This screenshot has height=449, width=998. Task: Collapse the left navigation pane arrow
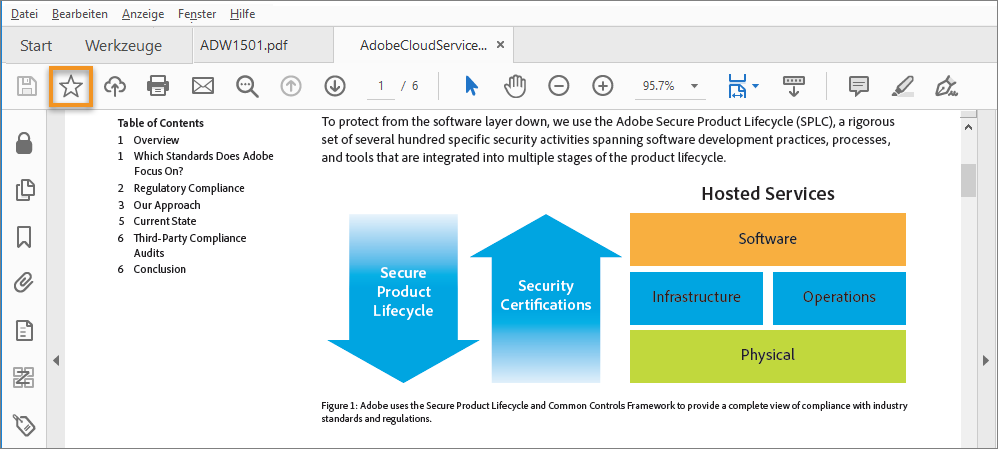click(x=56, y=361)
